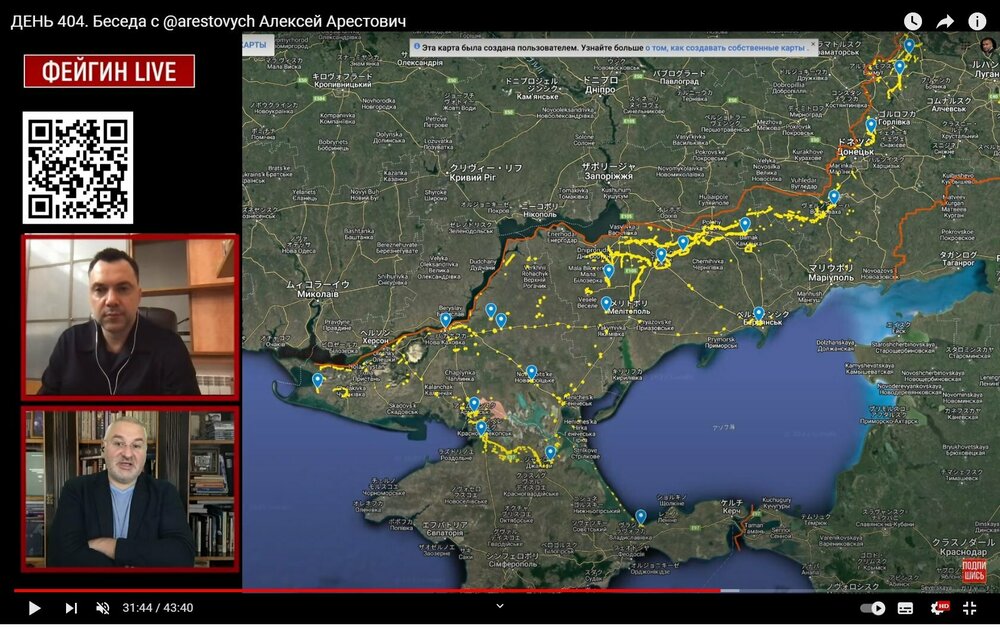Screen dimensions: 1000x629
Task: Add video to Watch Later
Action: click(x=913, y=21)
